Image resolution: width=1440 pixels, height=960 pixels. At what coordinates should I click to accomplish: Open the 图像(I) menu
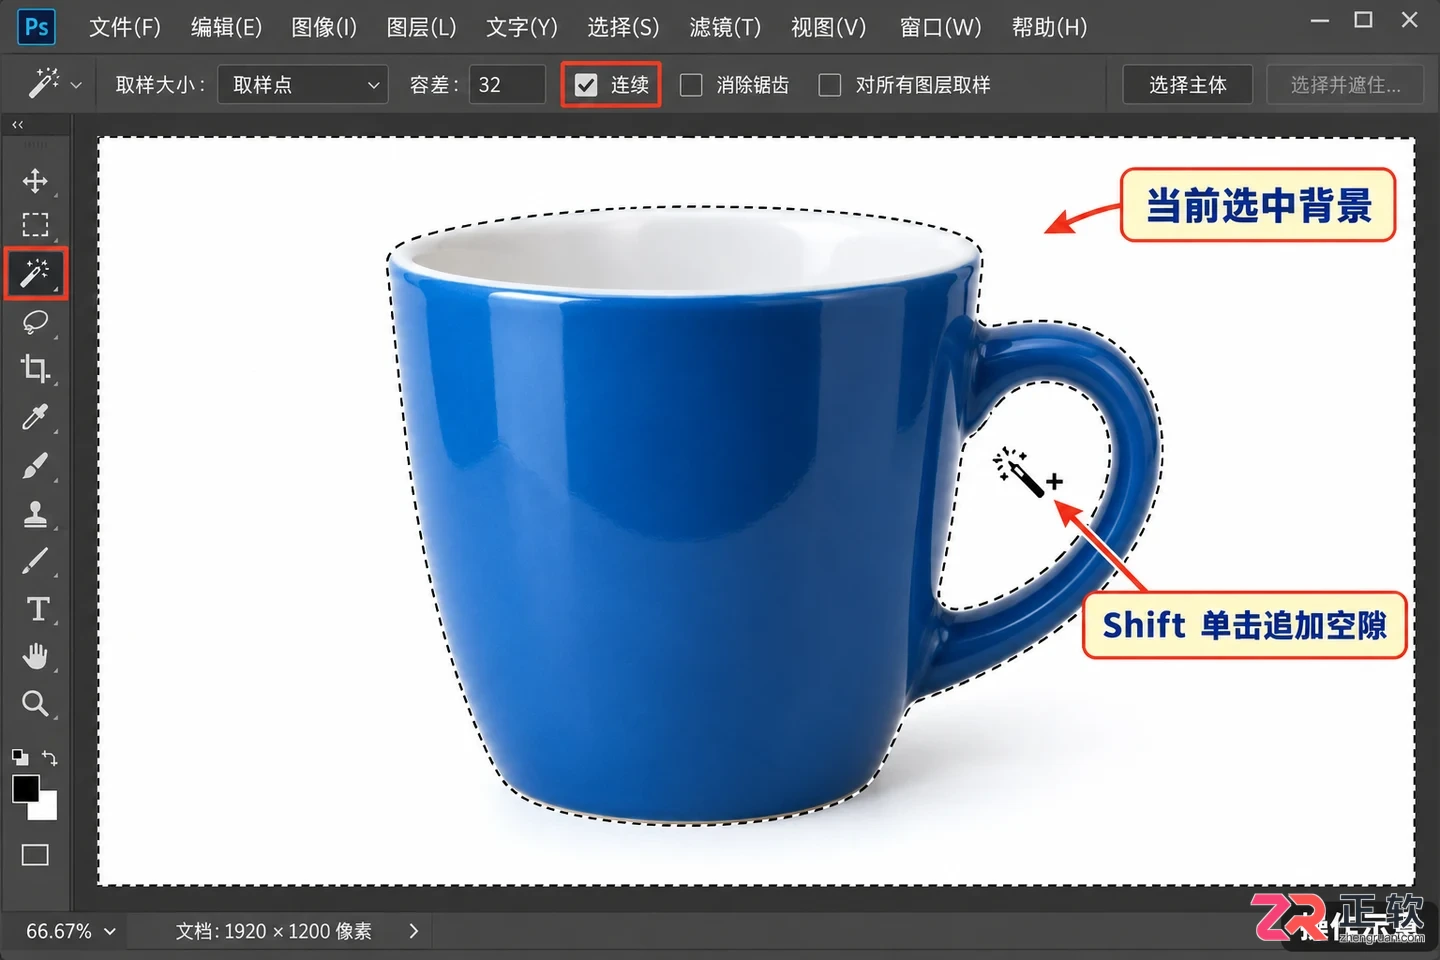[324, 27]
